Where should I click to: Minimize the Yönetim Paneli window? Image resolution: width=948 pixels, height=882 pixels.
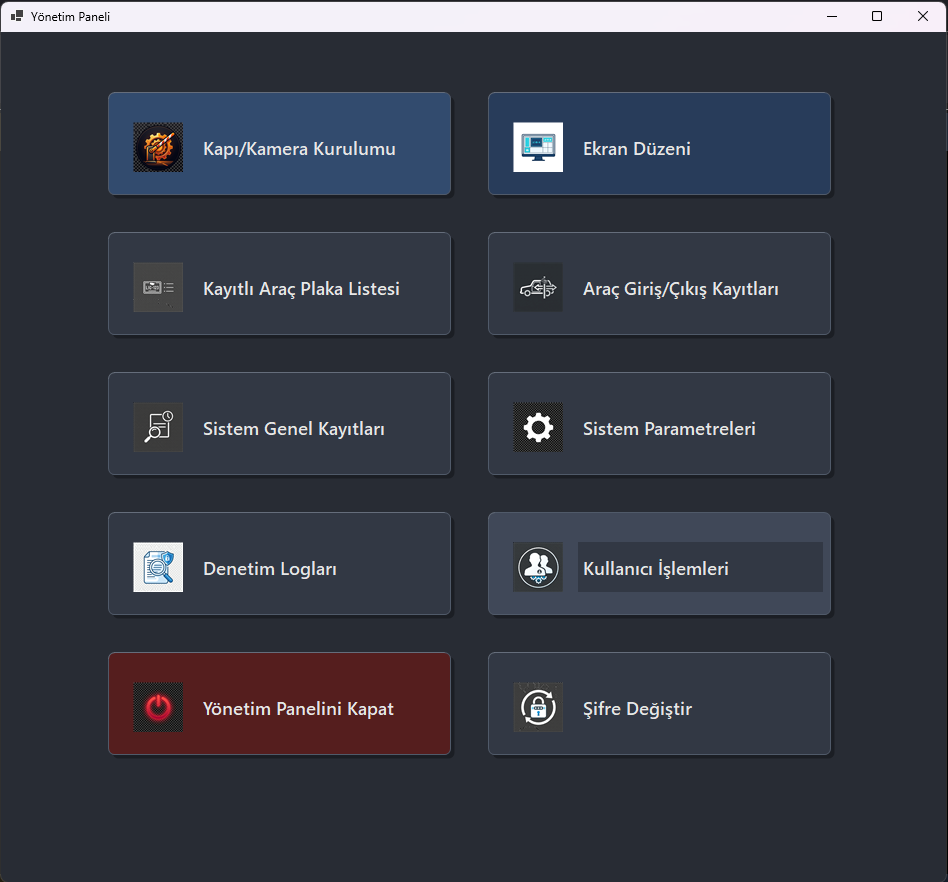[x=832, y=16]
